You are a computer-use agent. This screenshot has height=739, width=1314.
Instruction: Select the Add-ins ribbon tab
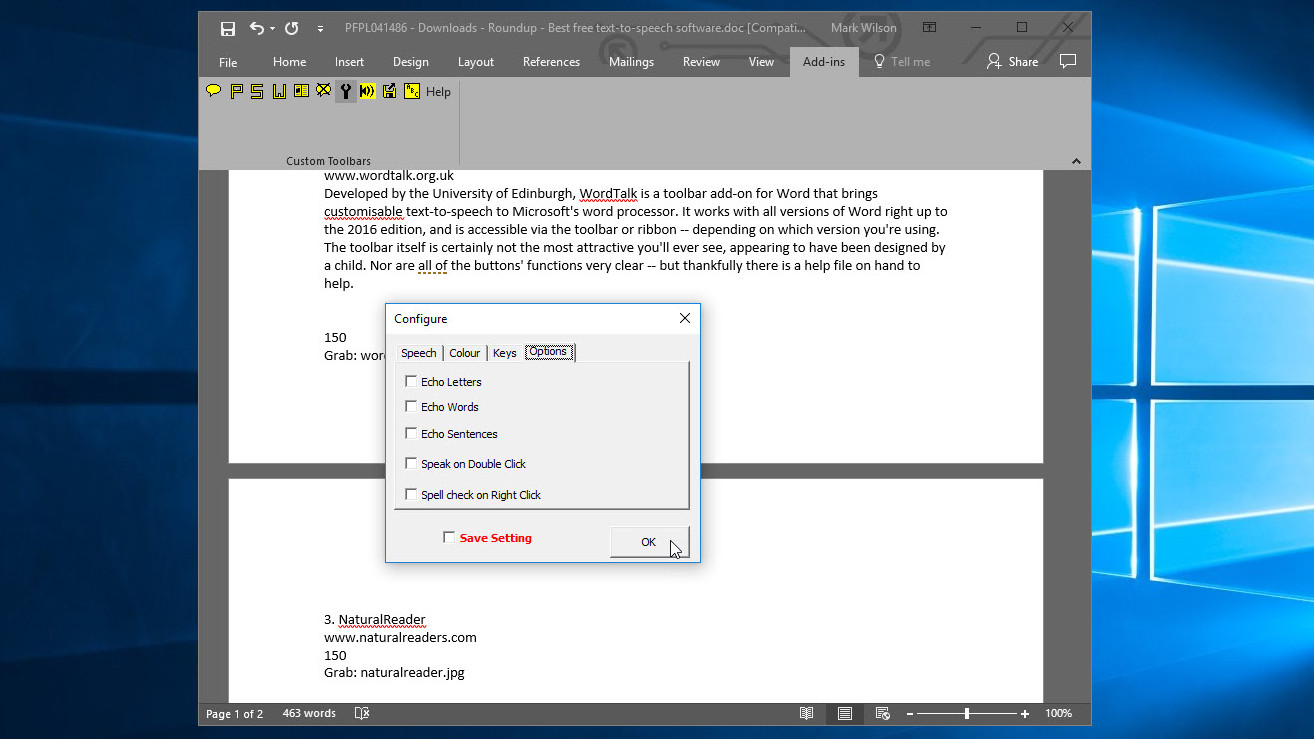824,62
